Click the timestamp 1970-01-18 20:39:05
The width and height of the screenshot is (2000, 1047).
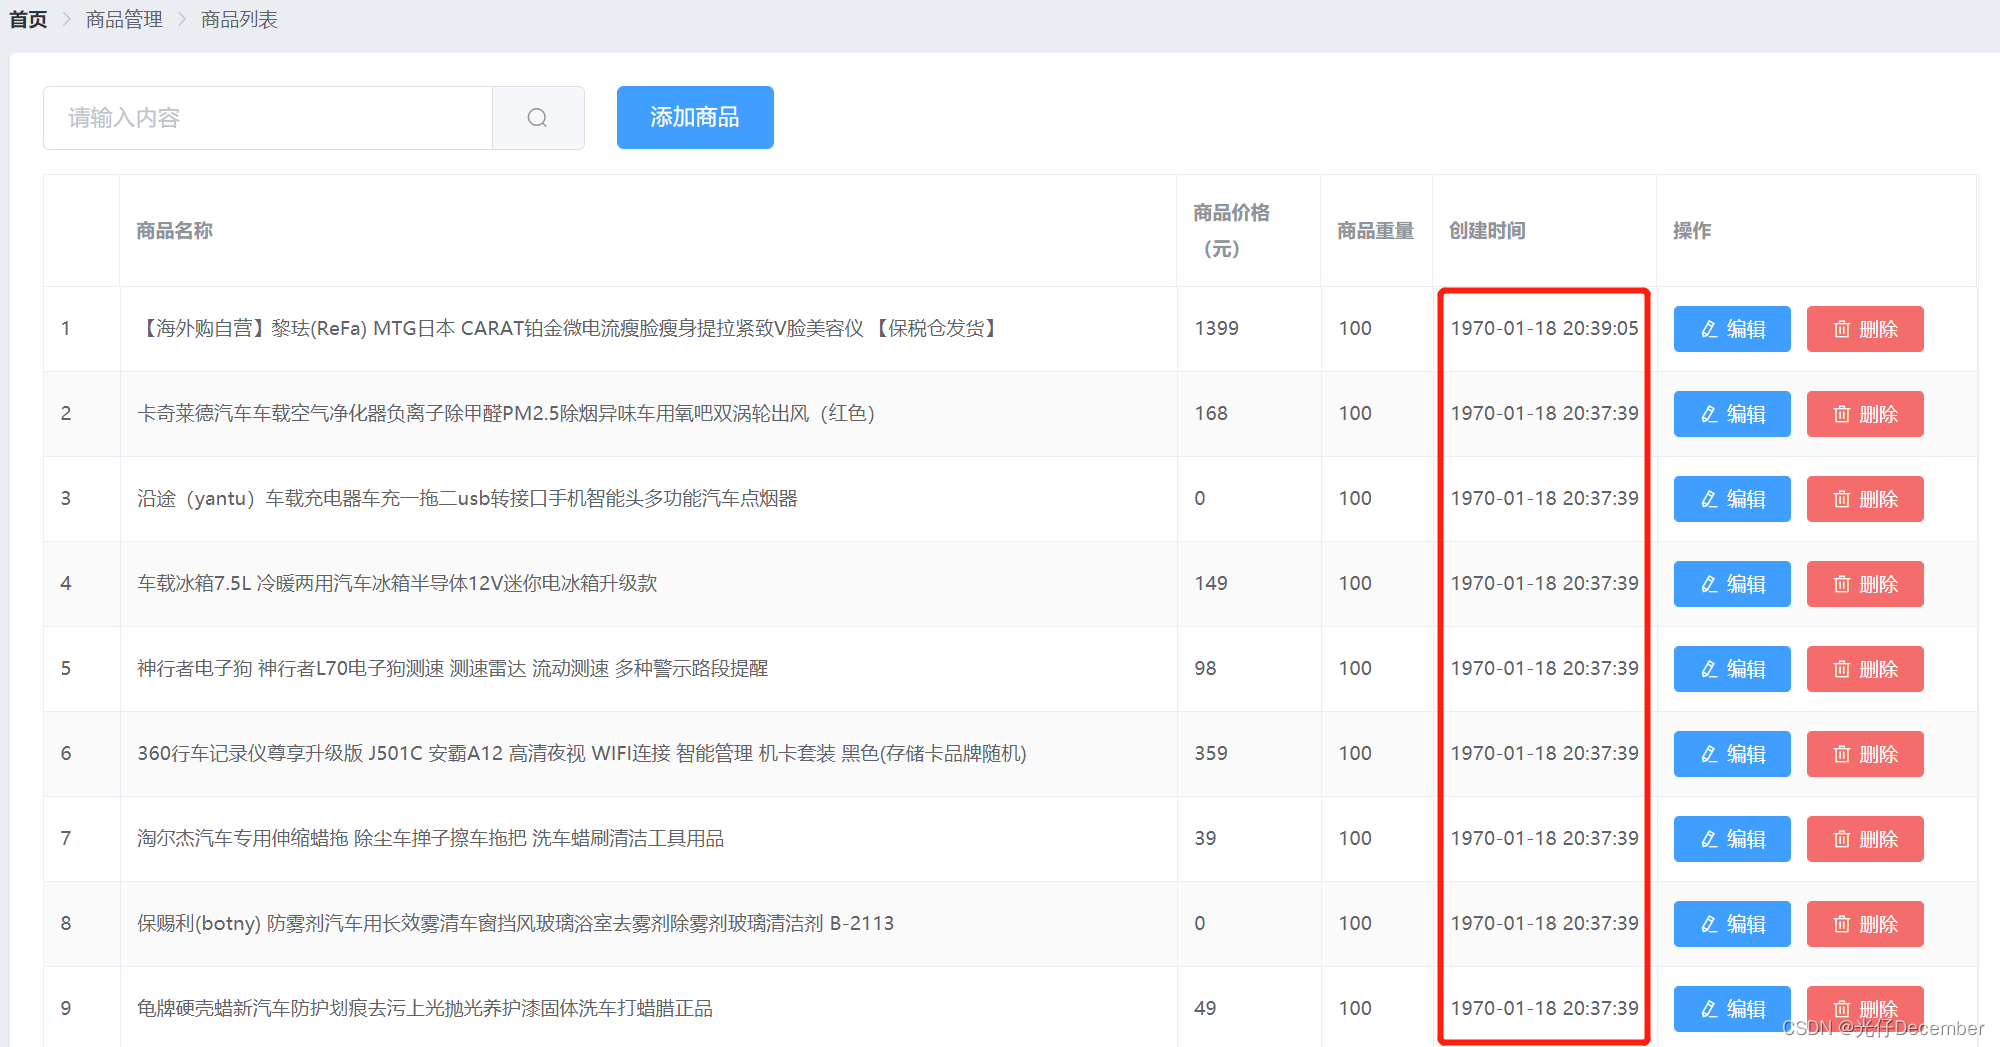click(1545, 328)
